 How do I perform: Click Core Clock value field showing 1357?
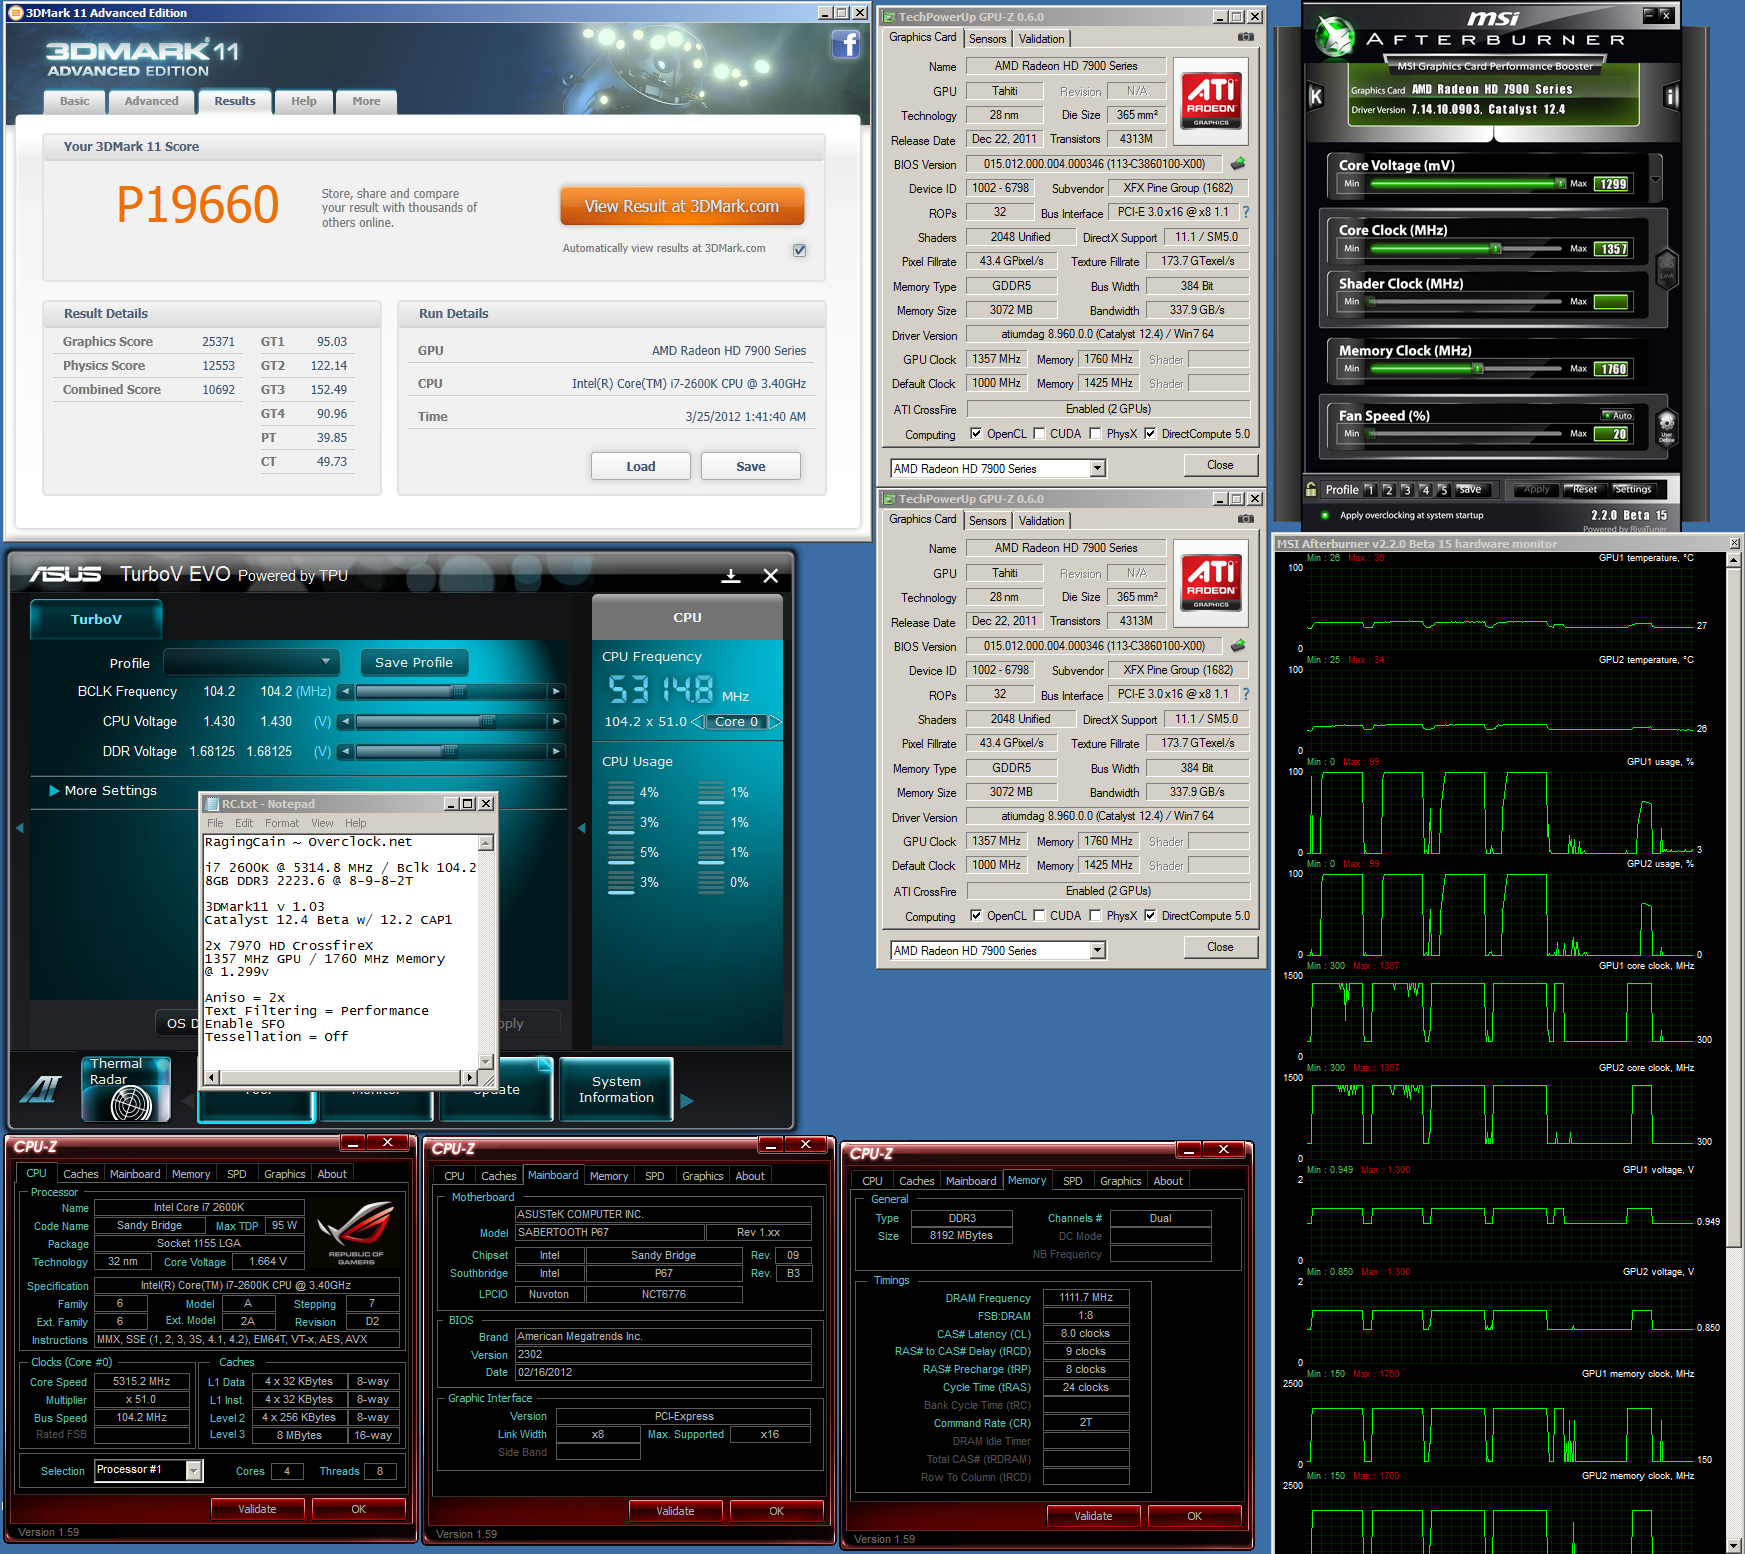pyautogui.click(x=1613, y=249)
